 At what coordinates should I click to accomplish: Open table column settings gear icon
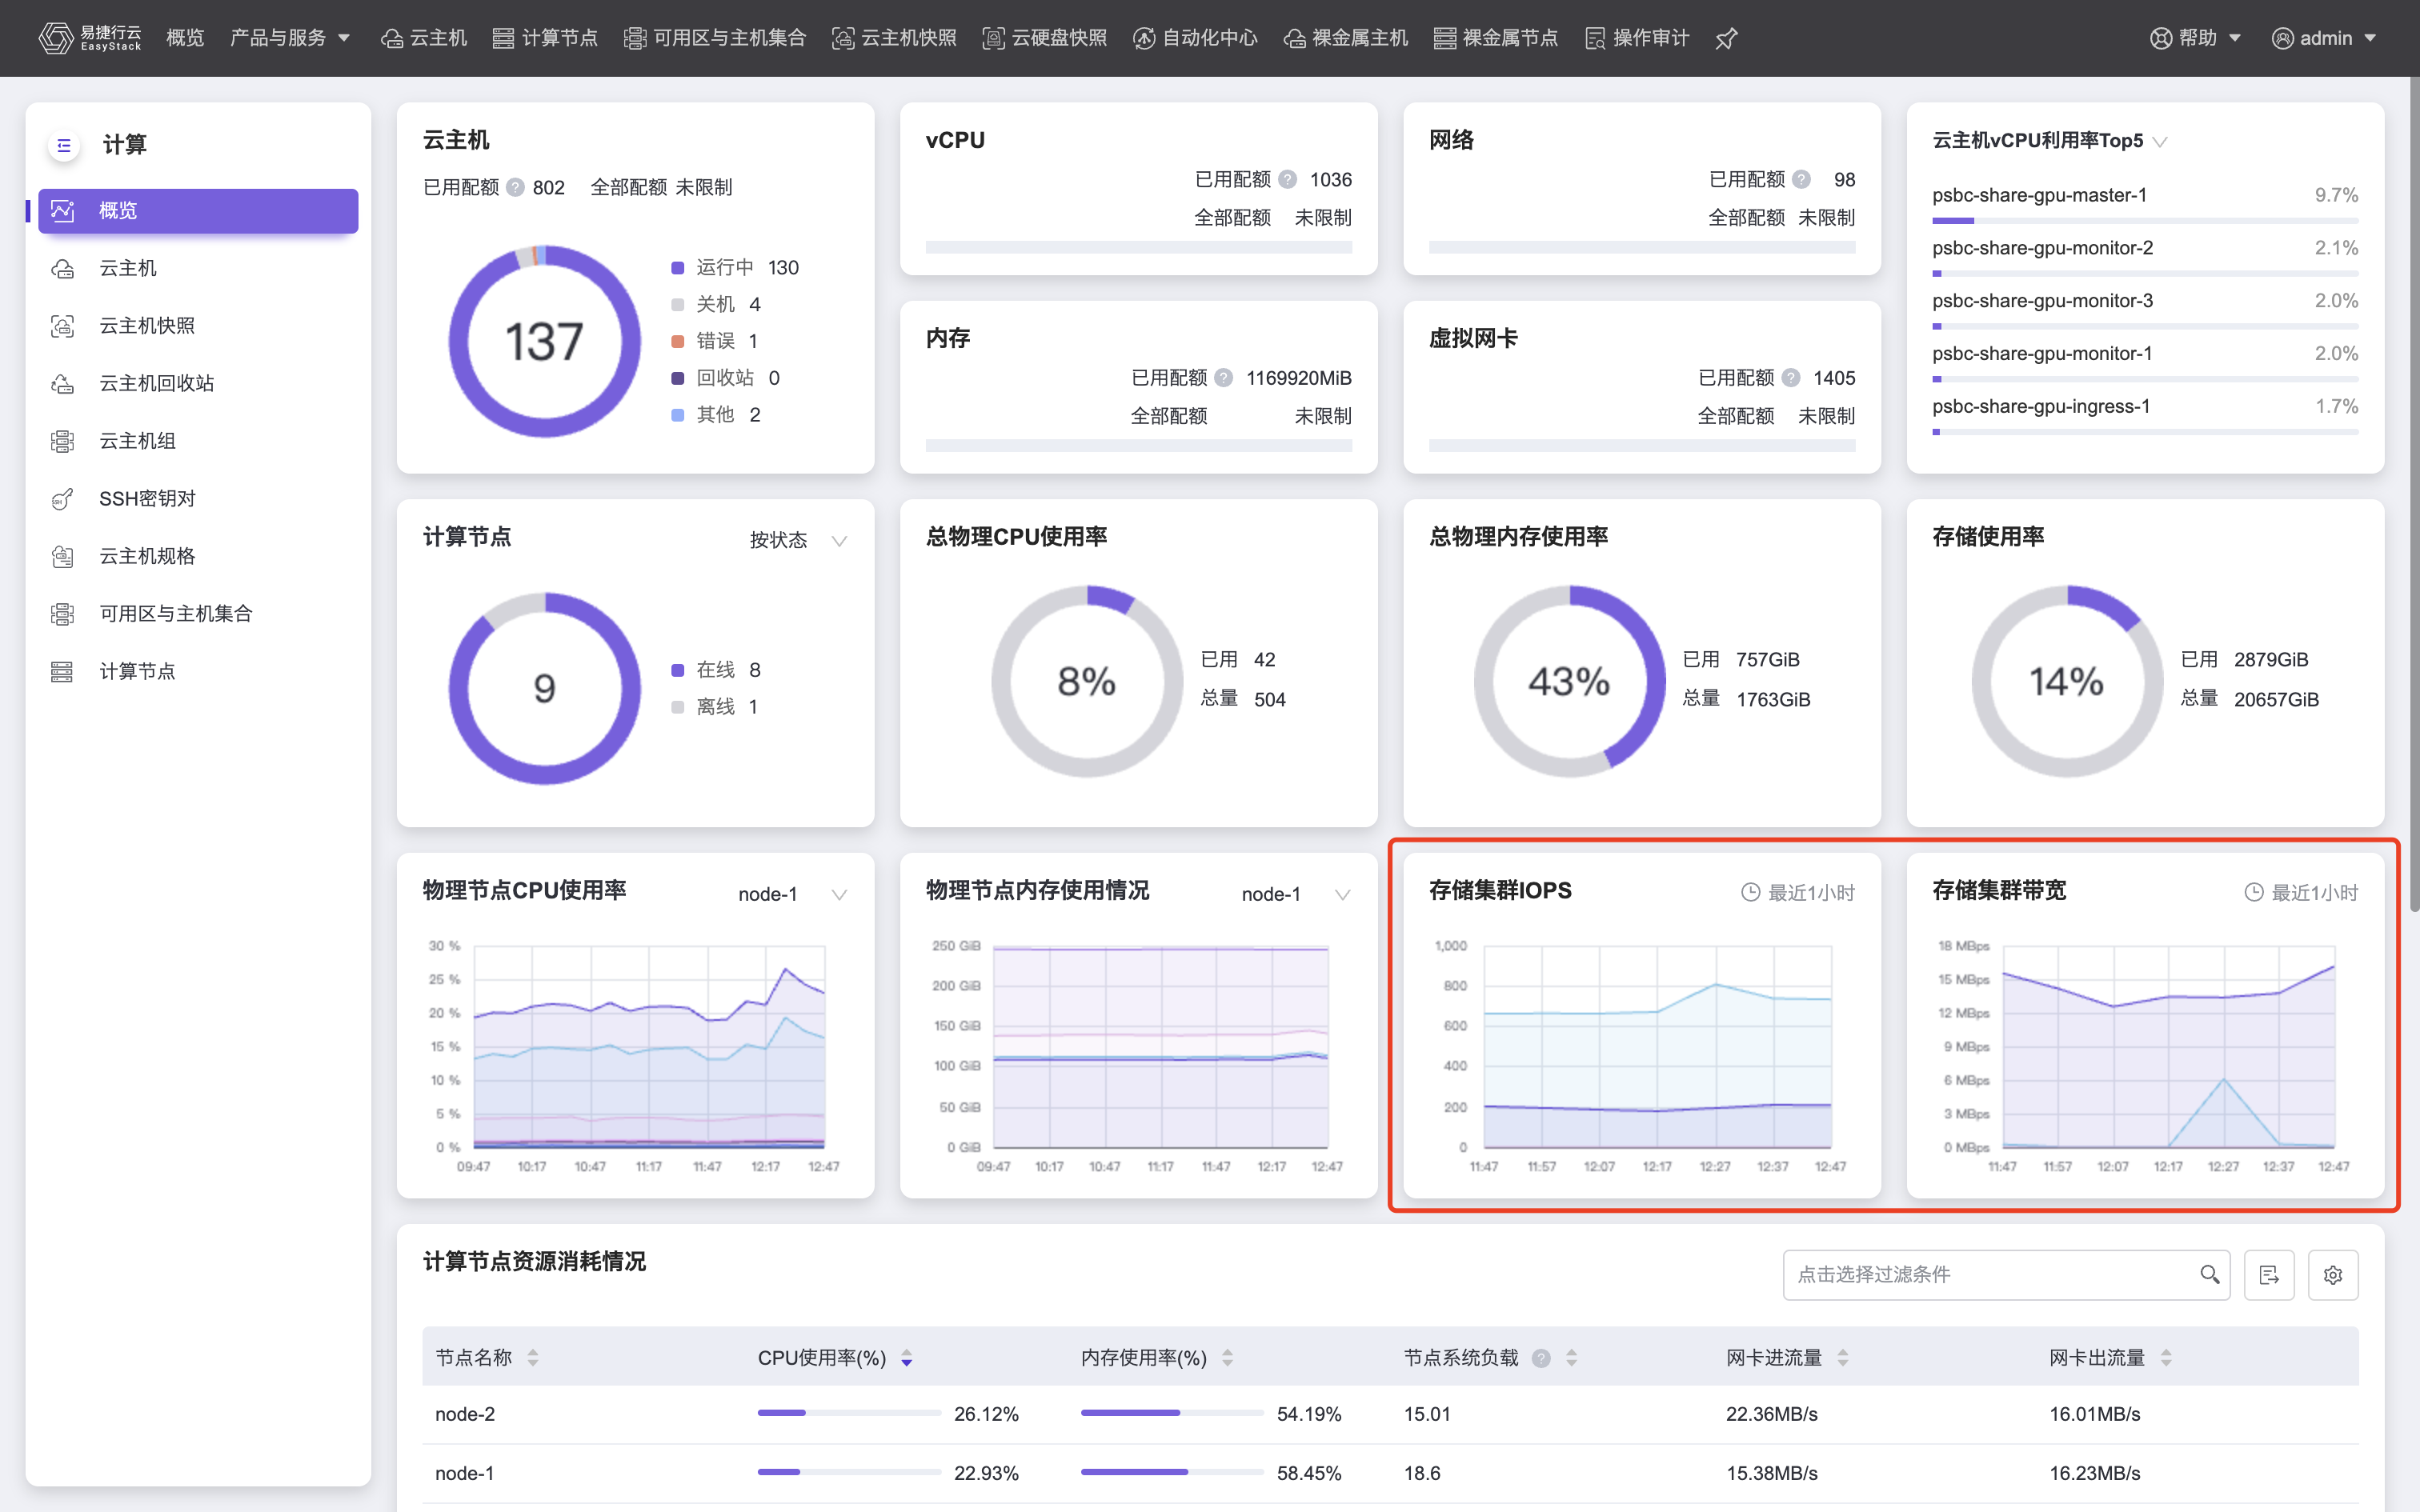pyautogui.click(x=2332, y=1275)
